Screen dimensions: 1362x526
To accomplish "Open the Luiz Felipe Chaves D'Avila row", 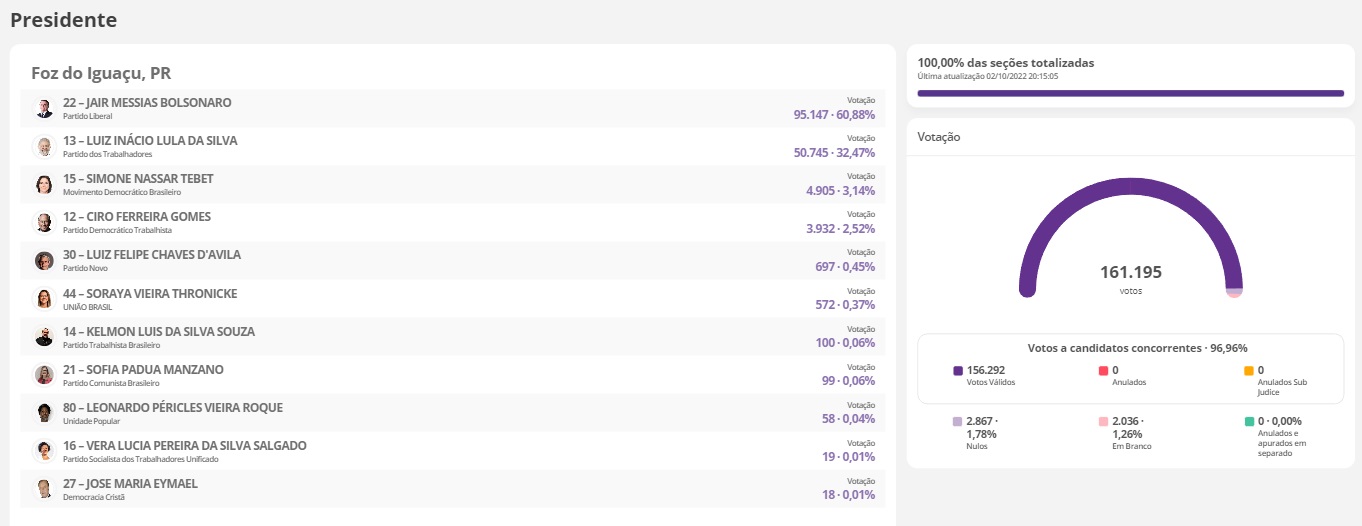I will [452, 261].
